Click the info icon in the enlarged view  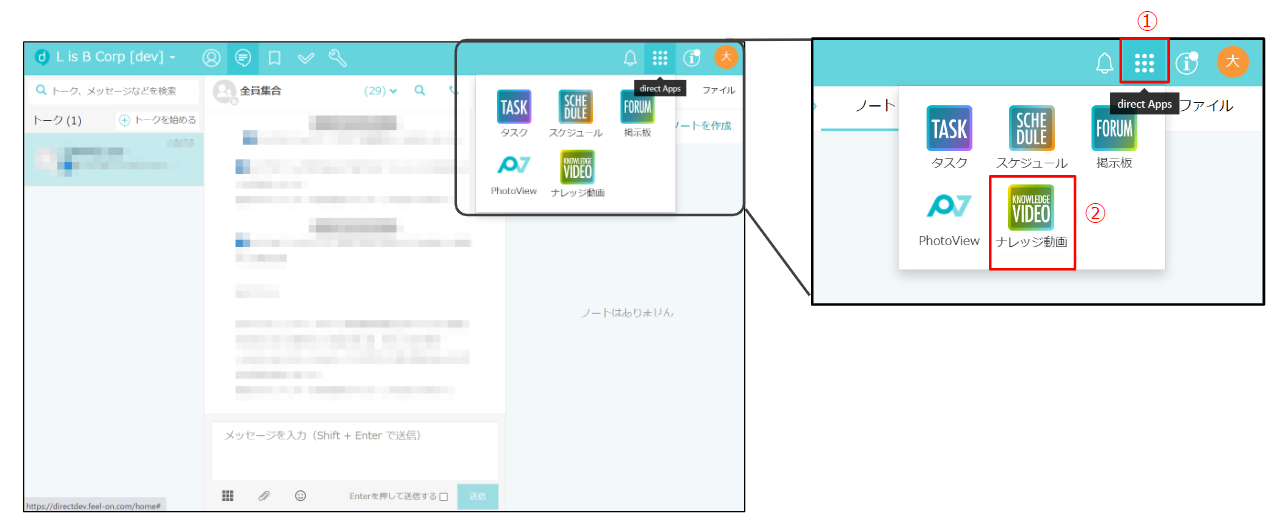[x=1187, y=63]
